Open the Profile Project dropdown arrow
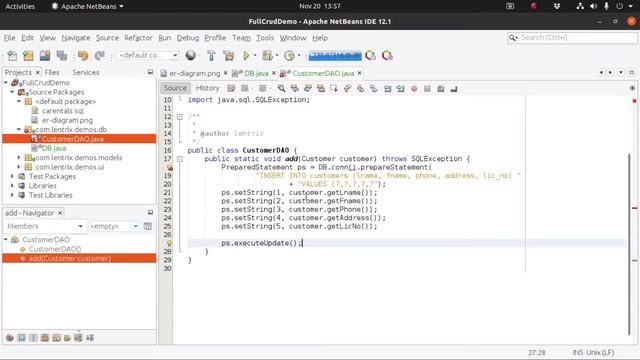Image resolution: width=640 pixels, height=360 pixels. [299, 56]
